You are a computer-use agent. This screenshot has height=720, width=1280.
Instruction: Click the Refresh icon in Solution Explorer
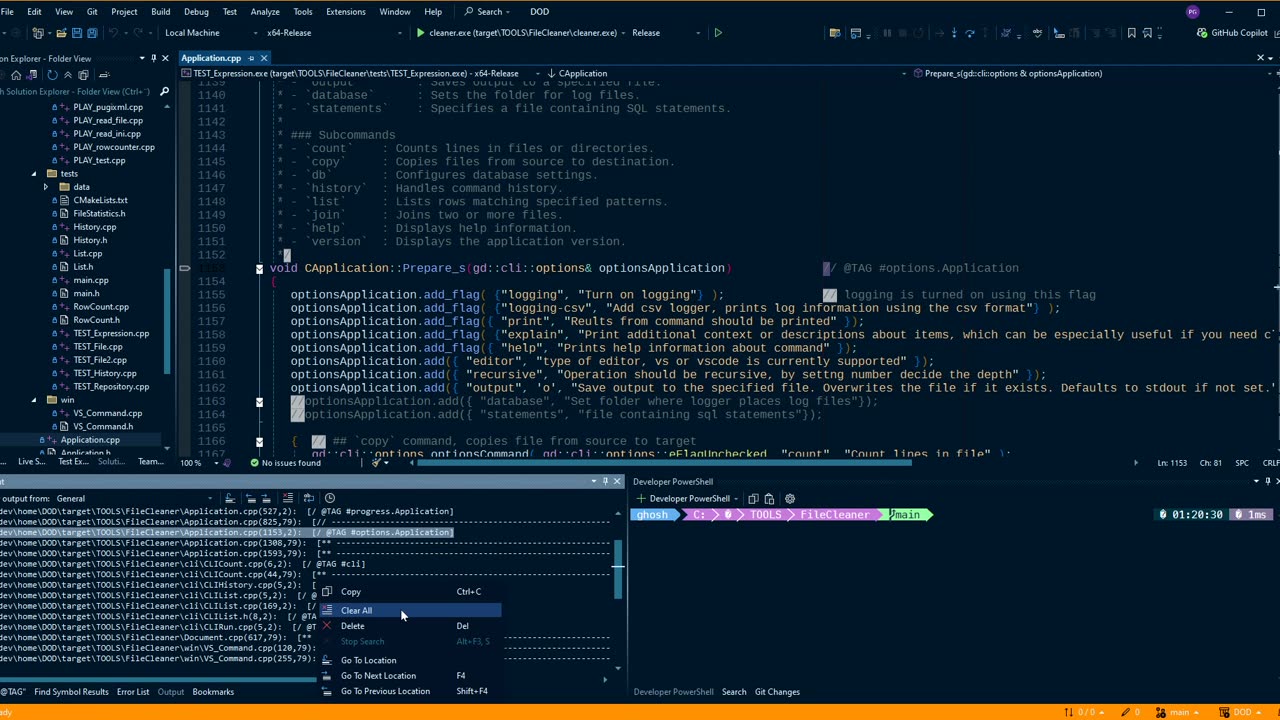pos(52,75)
